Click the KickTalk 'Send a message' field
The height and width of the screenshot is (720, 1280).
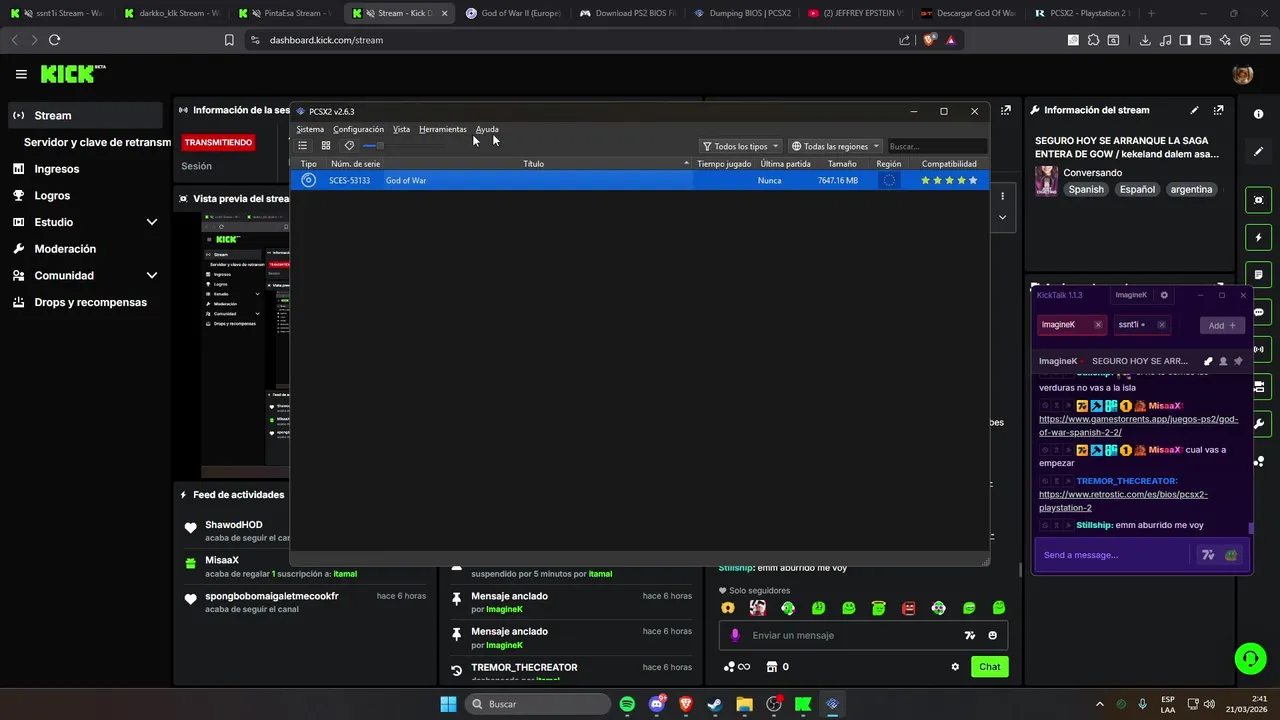[1112, 555]
